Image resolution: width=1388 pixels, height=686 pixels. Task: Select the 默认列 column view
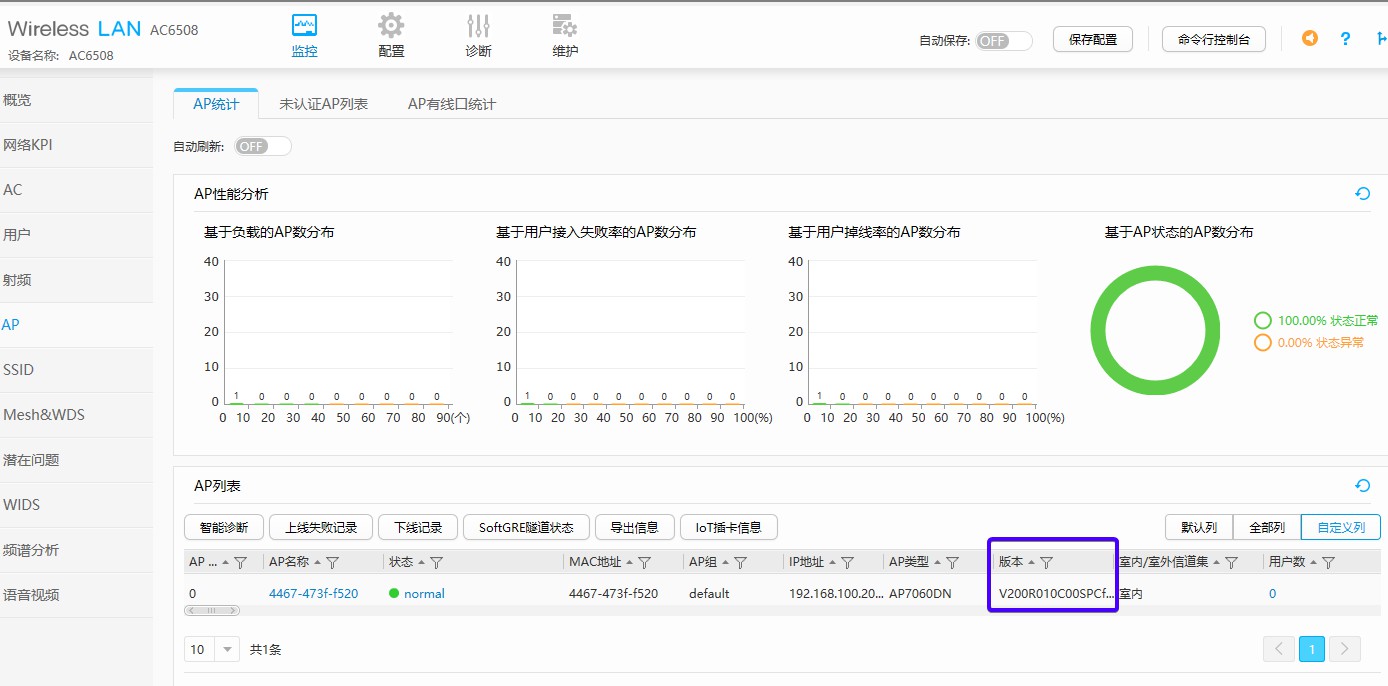pos(1199,527)
